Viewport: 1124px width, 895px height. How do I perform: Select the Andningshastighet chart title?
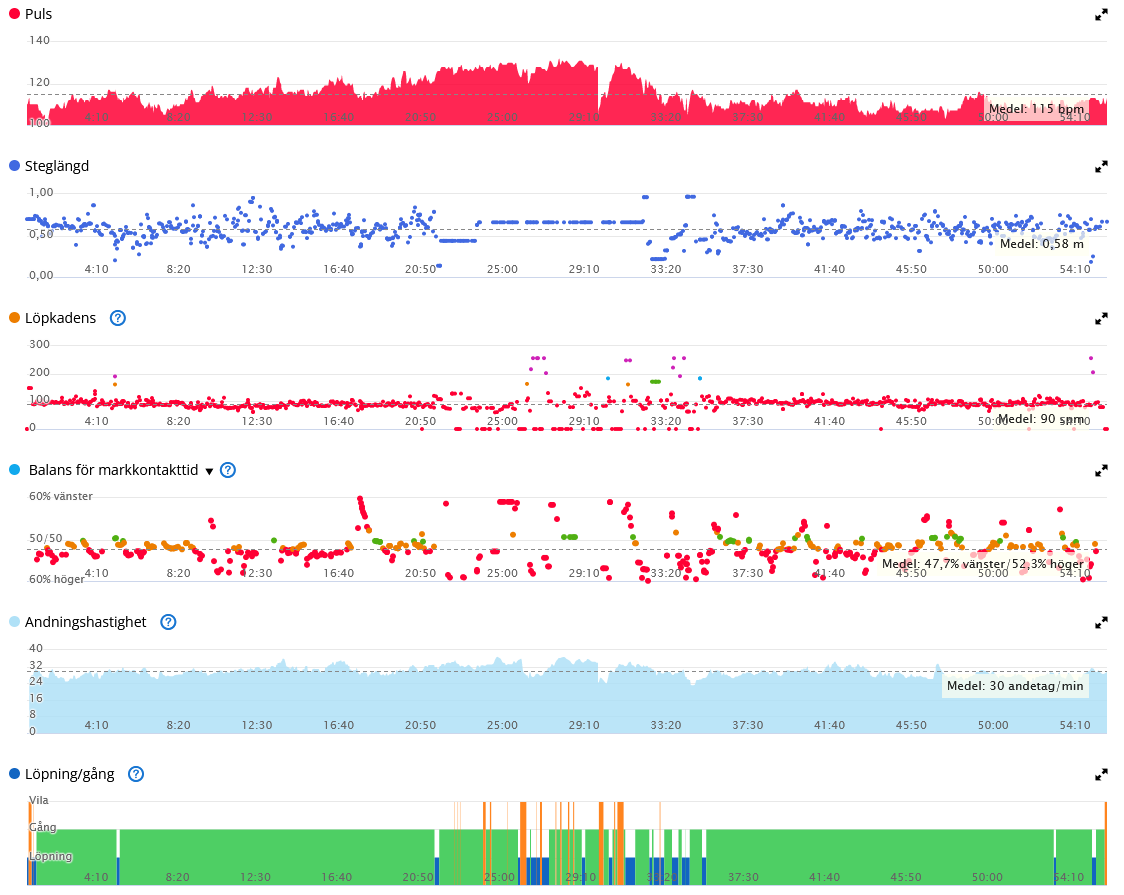(85, 622)
